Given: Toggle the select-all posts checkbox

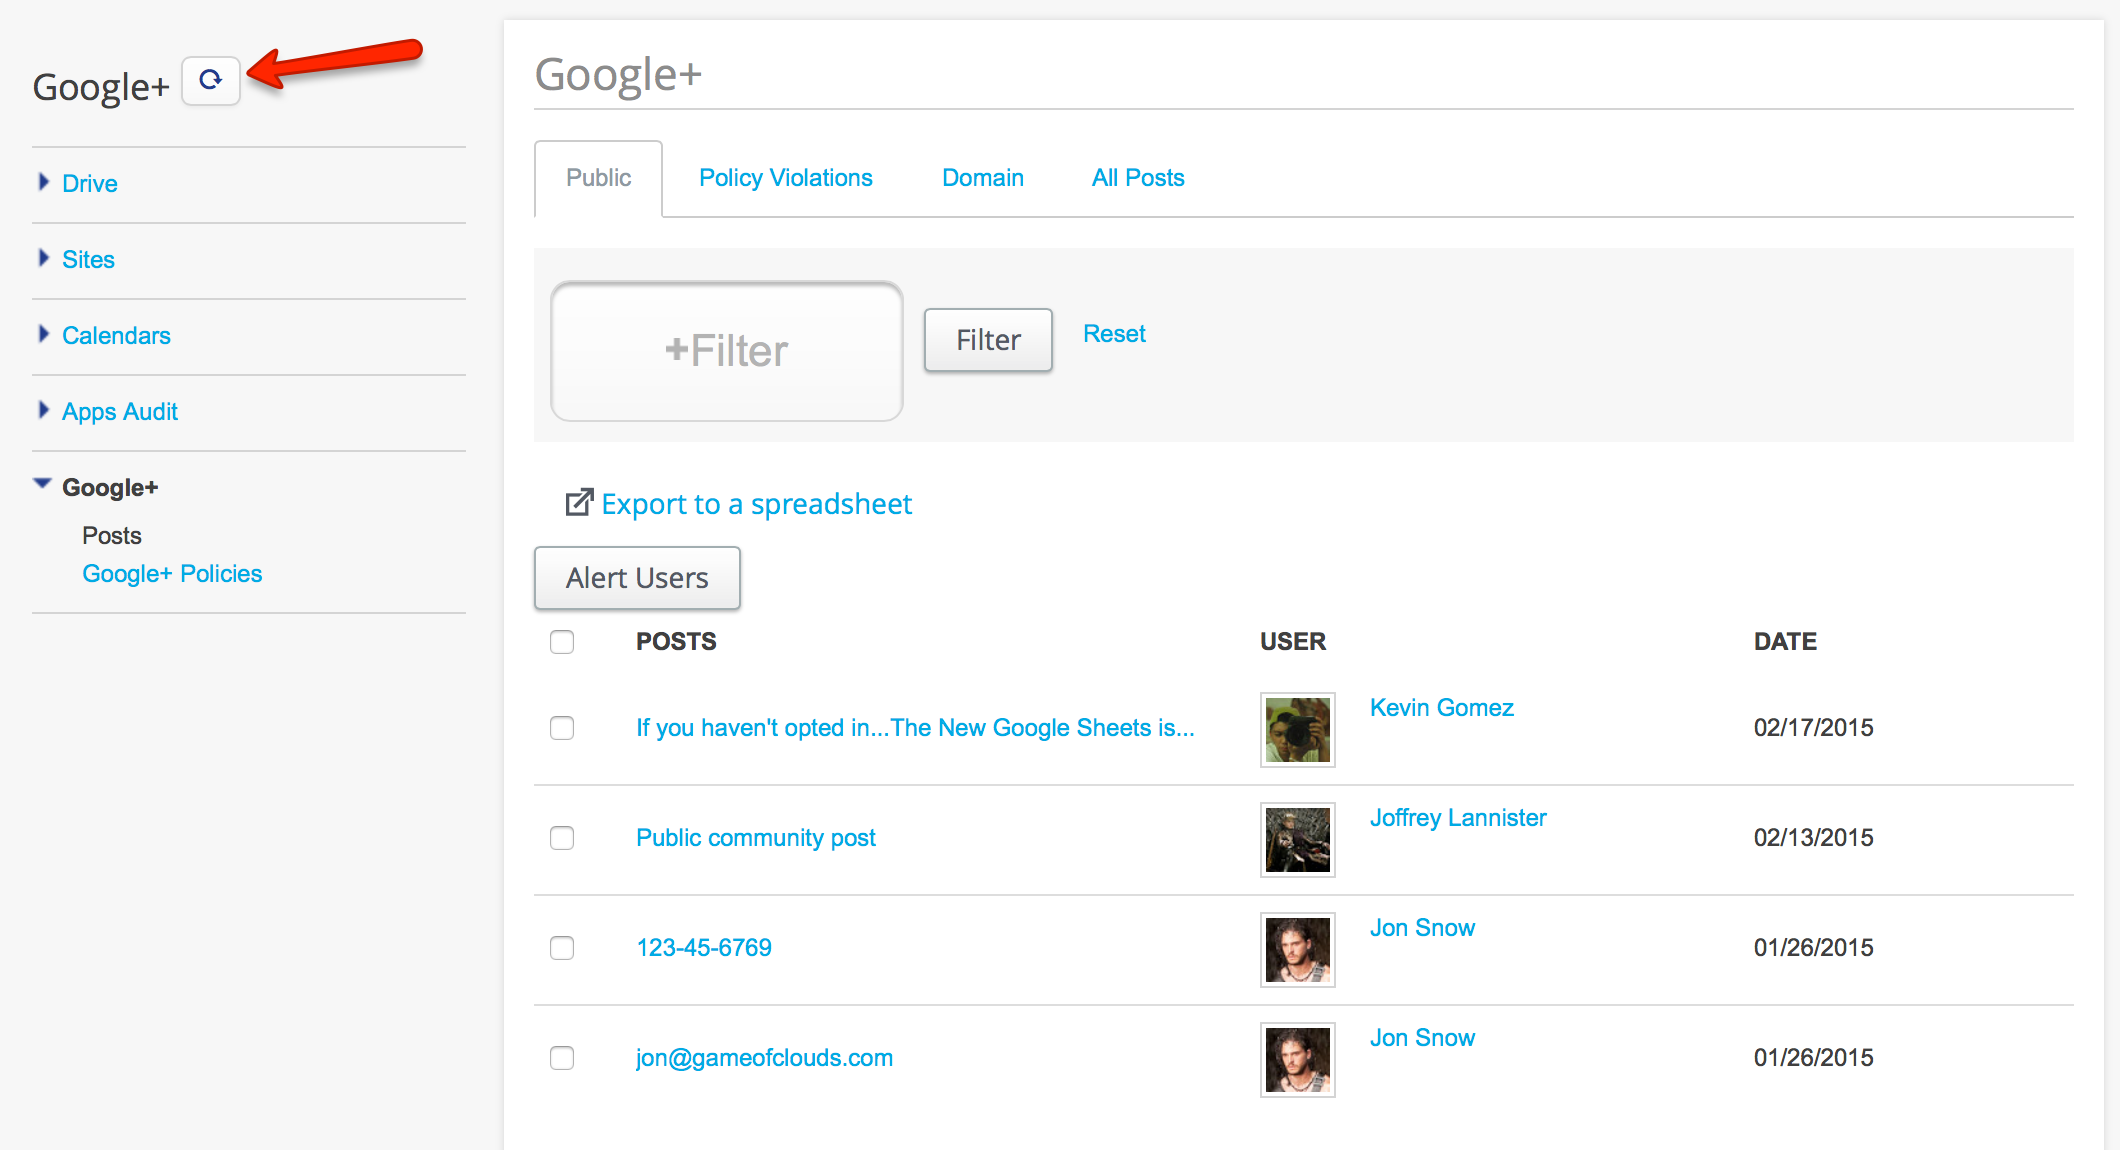Looking at the screenshot, I should [562, 642].
